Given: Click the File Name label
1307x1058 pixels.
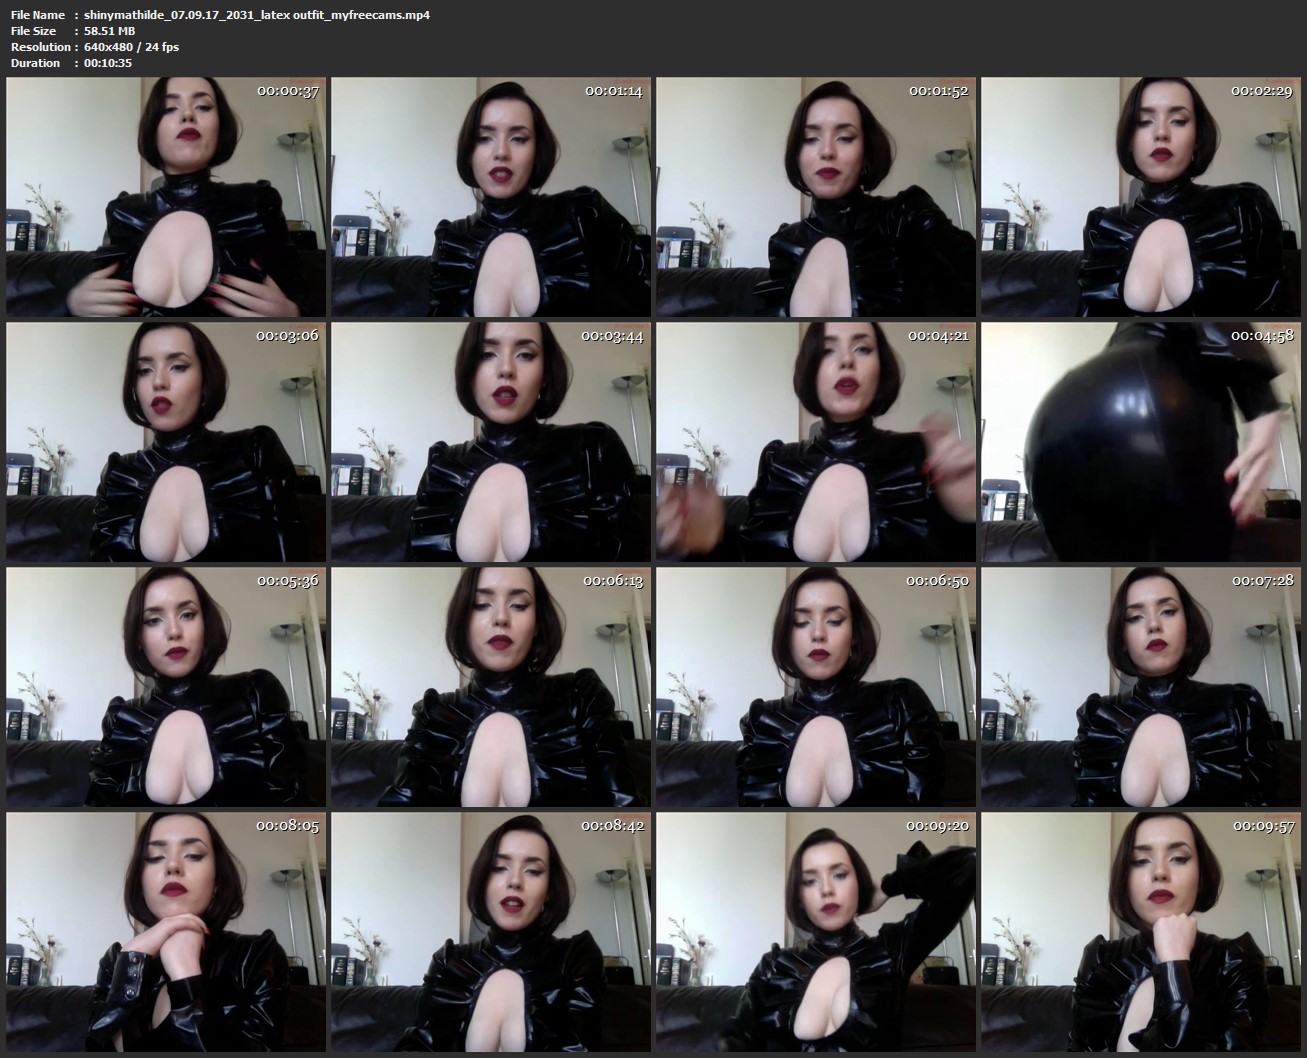Looking at the screenshot, I should (x=38, y=15).
